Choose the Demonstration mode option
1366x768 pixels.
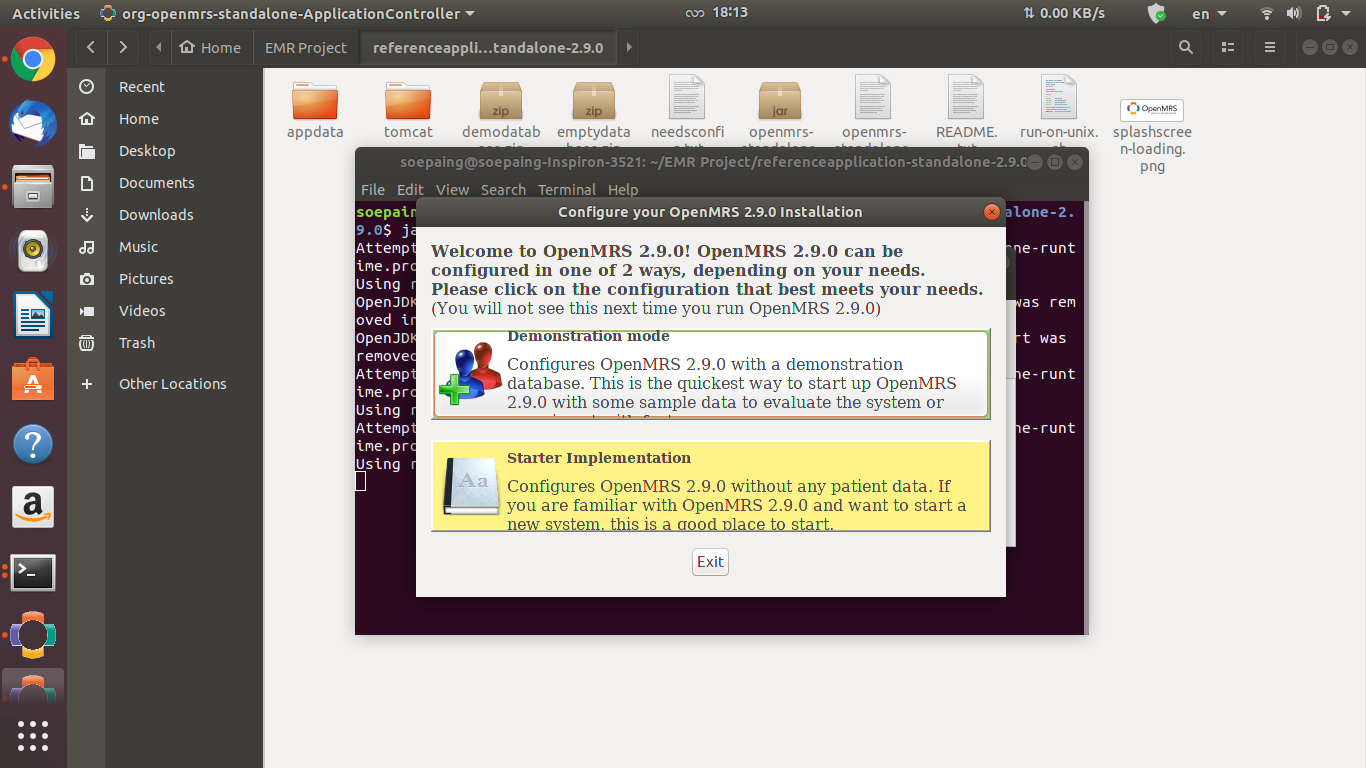coord(711,374)
